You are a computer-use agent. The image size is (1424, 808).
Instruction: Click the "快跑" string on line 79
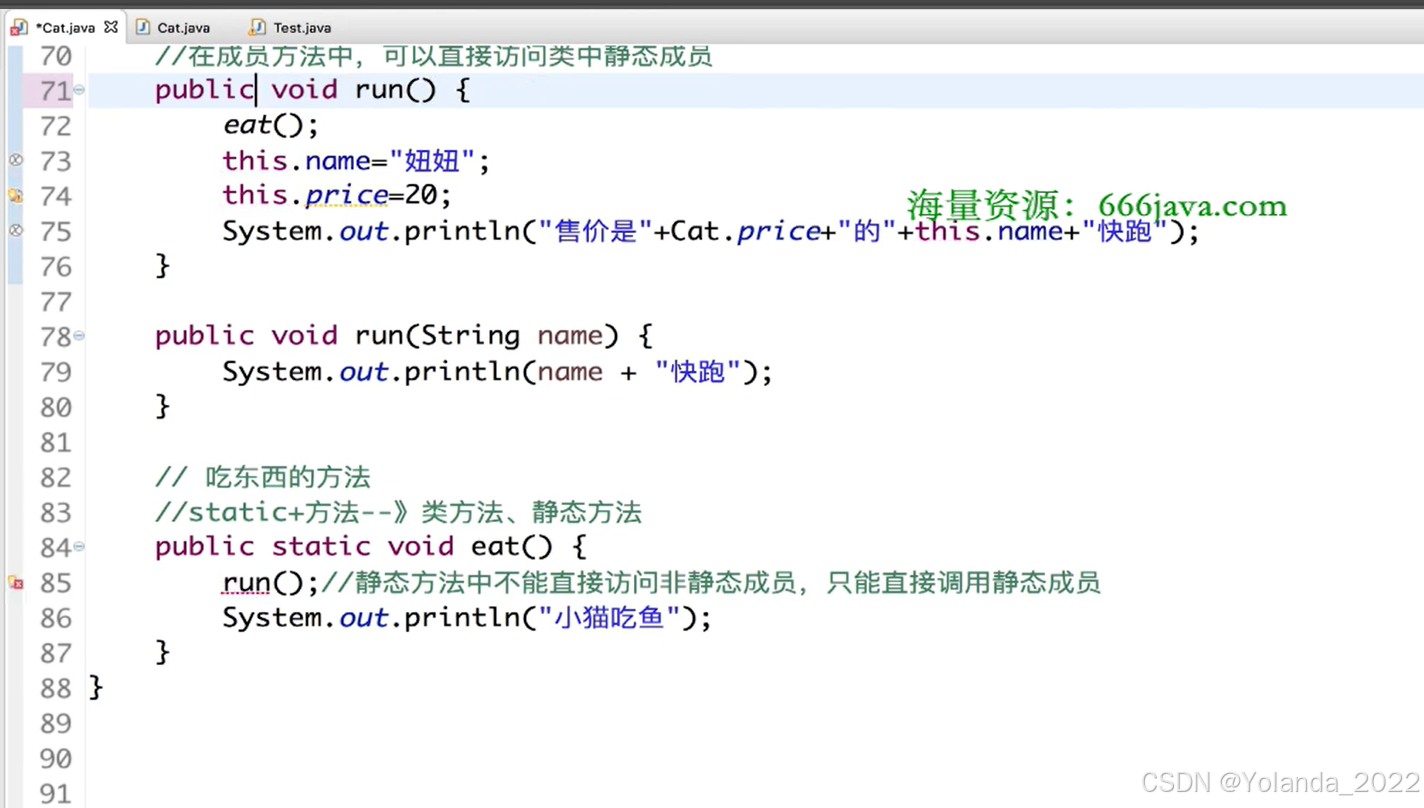point(698,372)
